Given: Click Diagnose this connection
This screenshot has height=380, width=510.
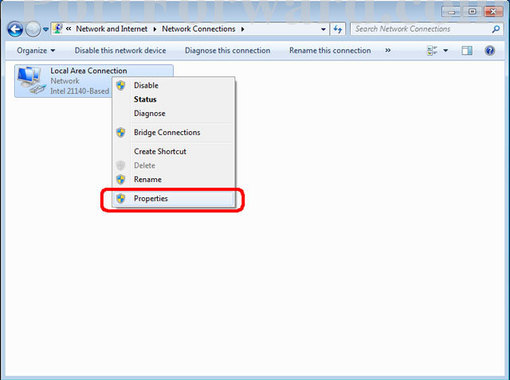Looking at the screenshot, I should pos(228,51).
